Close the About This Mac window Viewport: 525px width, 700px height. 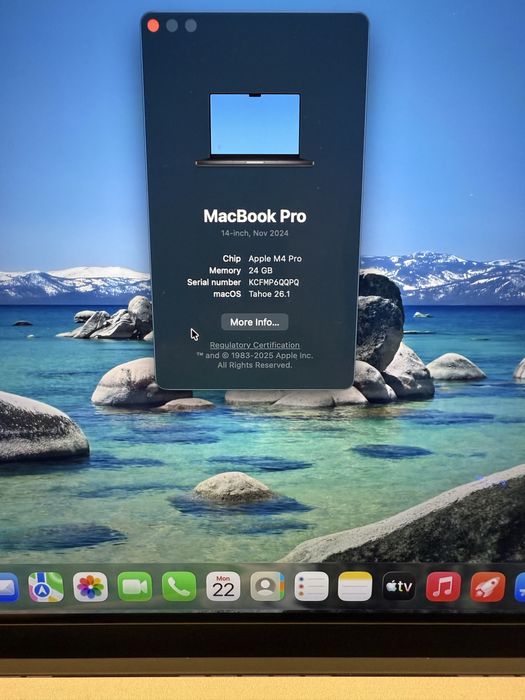[153, 26]
